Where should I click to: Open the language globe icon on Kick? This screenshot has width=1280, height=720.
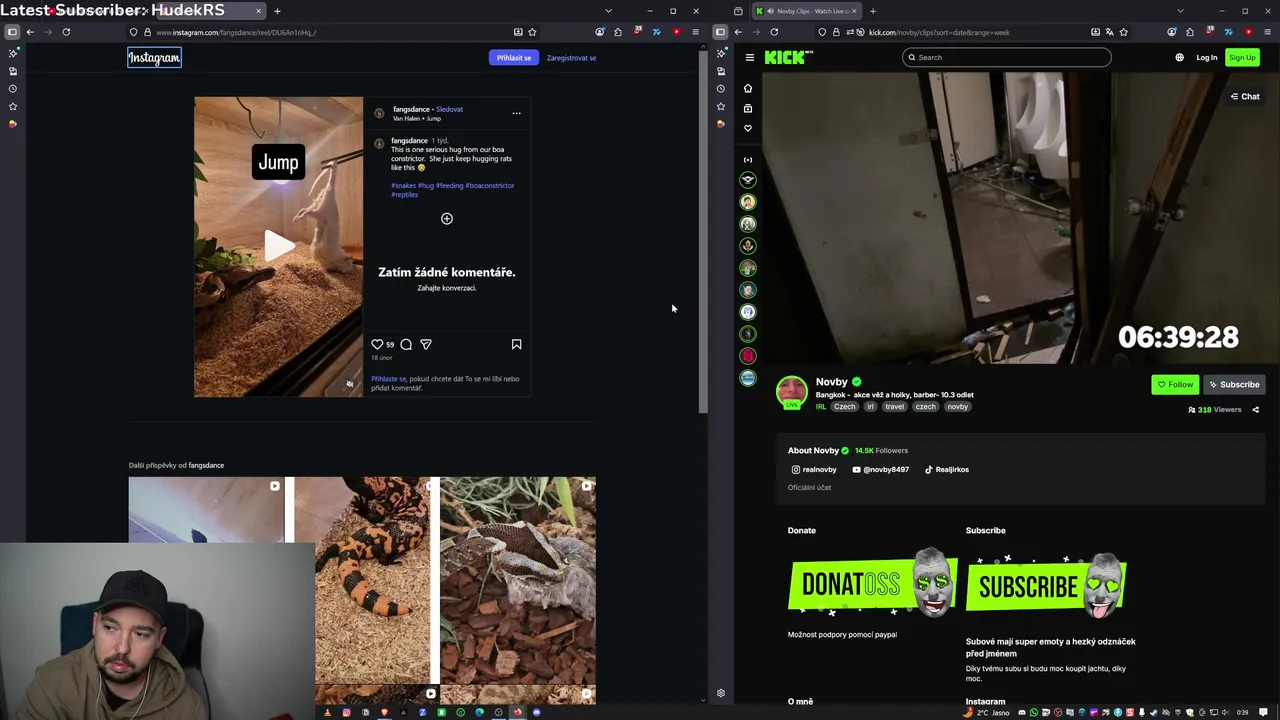1179,57
